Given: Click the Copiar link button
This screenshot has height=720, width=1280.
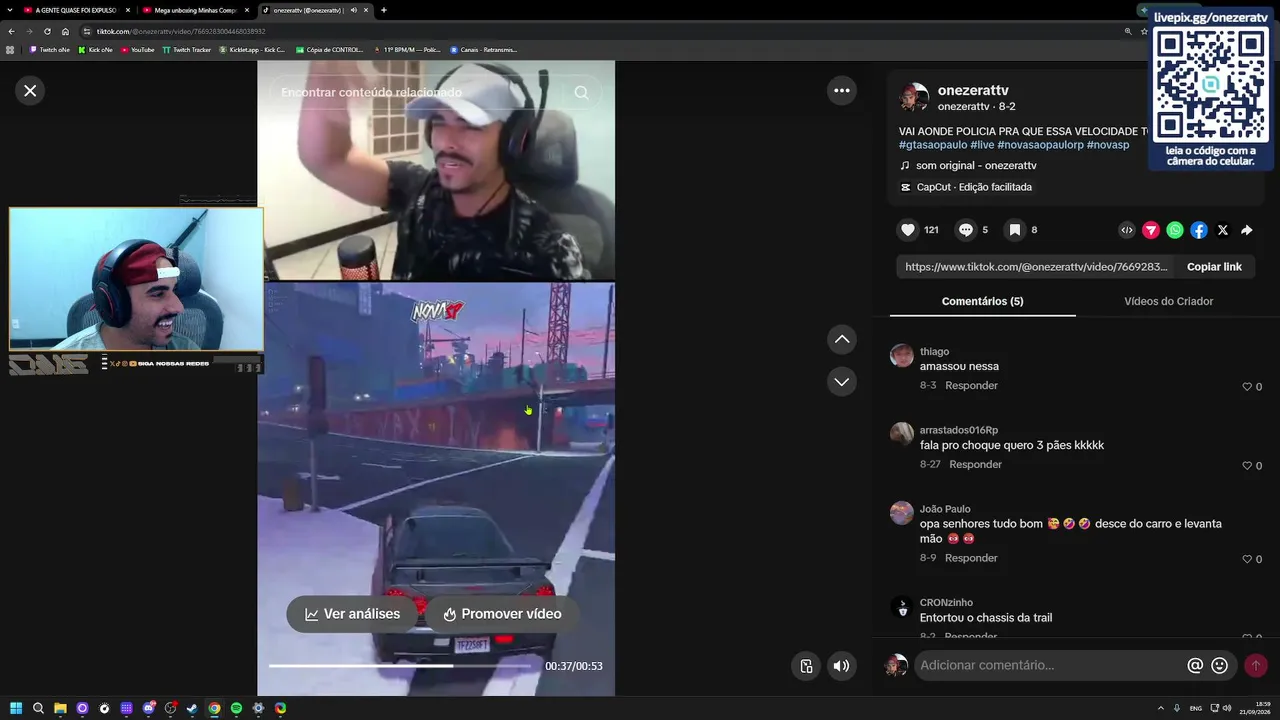Looking at the screenshot, I should click(1214, 267).
